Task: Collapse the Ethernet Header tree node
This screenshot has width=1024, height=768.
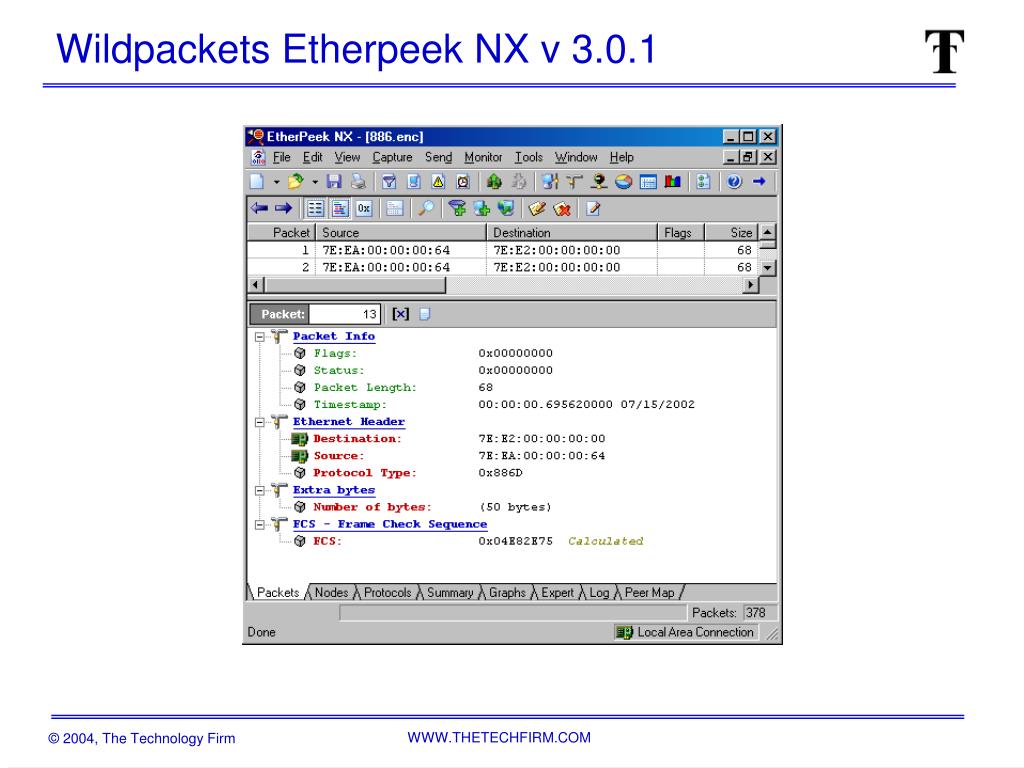Action: click(259, 423)
